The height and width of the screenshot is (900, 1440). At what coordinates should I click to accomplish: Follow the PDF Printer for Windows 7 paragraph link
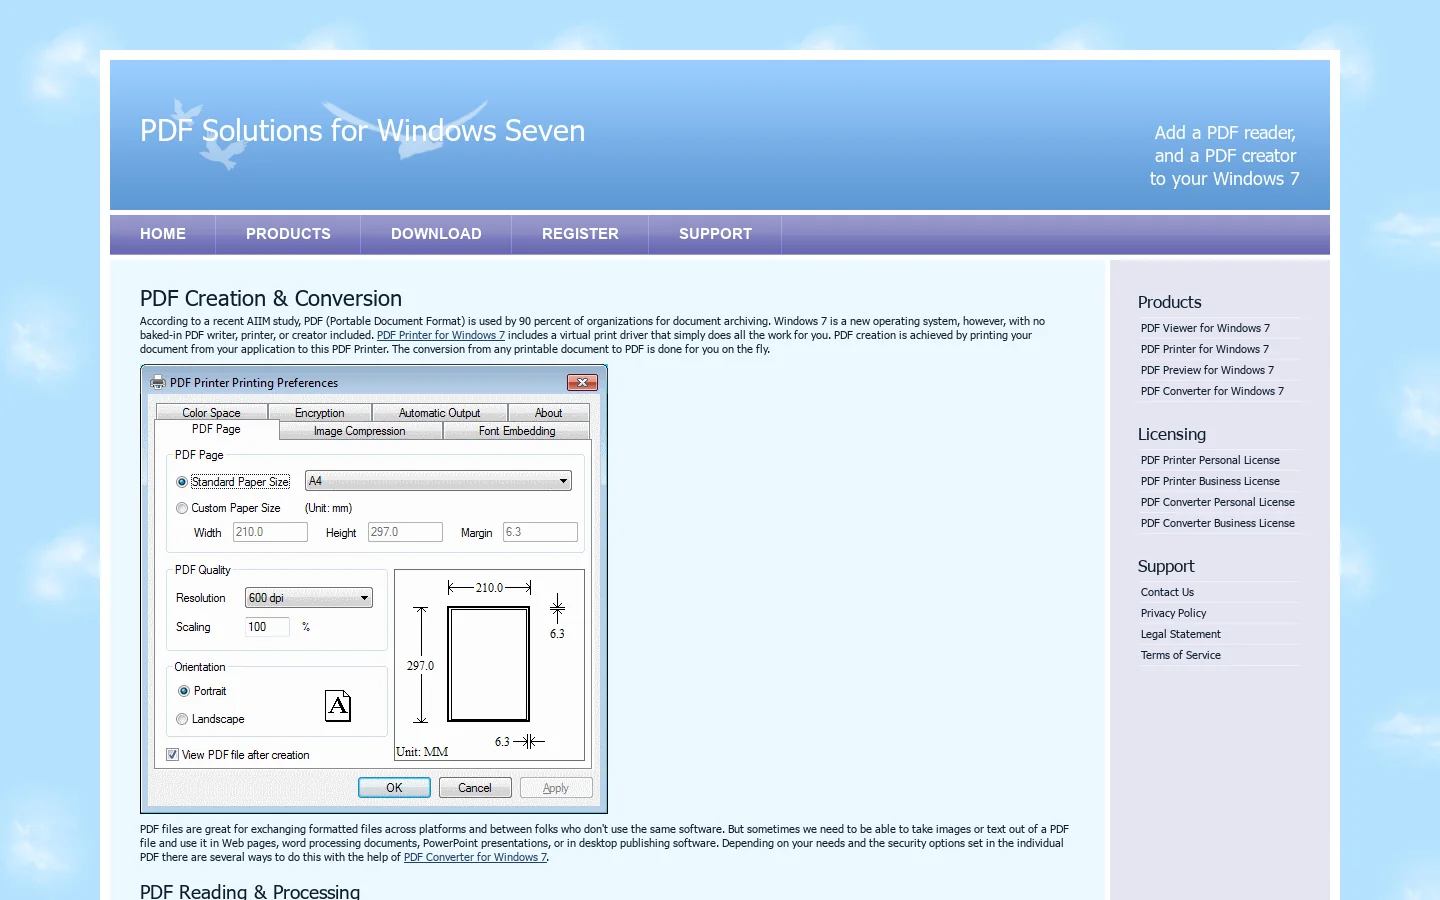pyautogui.click(x=441, y=335)
